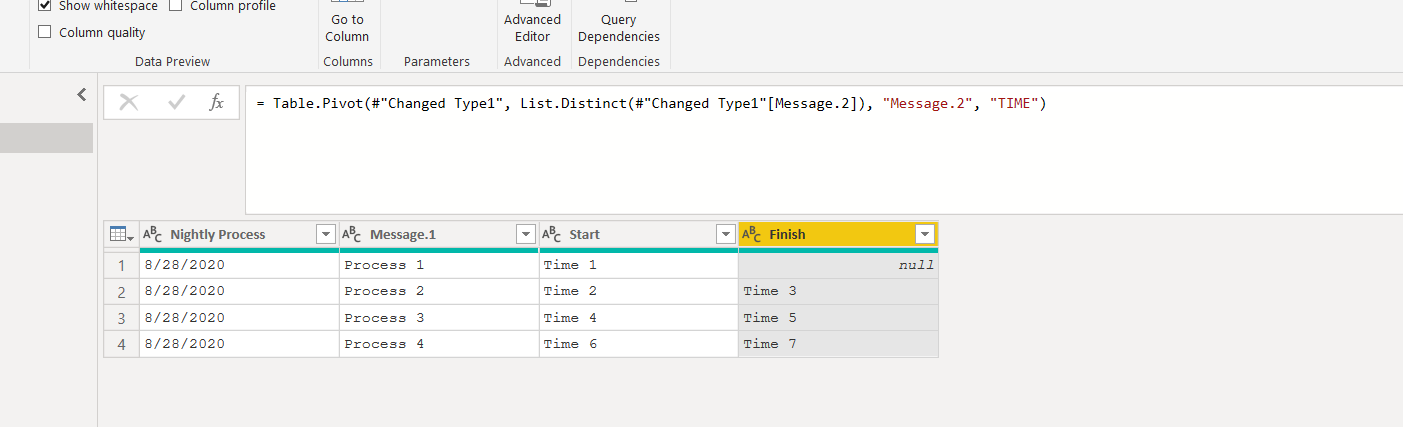Click the Process 4 cell
1403x427 pixels.
(x=439, y=344)
